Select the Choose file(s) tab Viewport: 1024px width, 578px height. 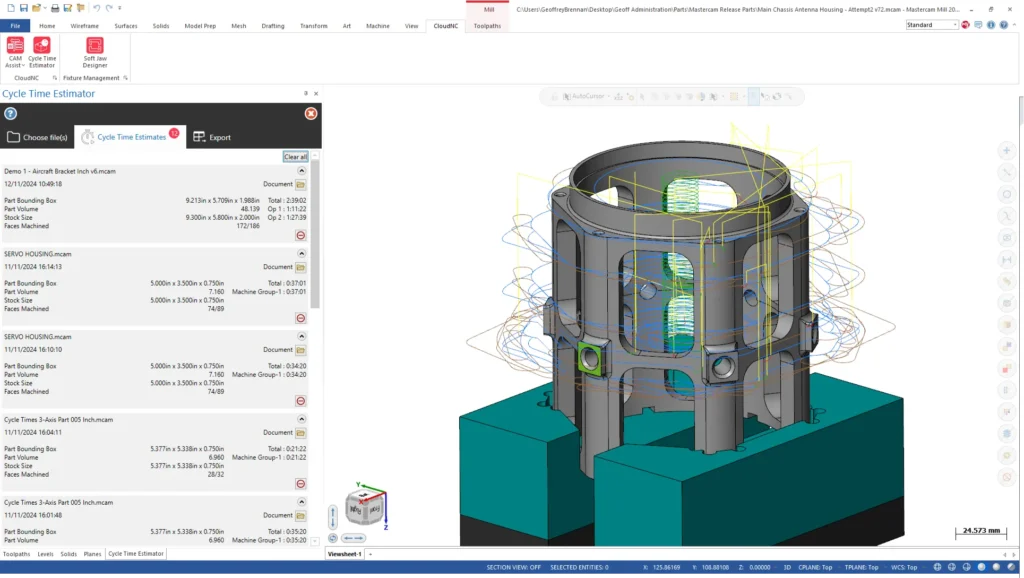(x=37, y=137)
